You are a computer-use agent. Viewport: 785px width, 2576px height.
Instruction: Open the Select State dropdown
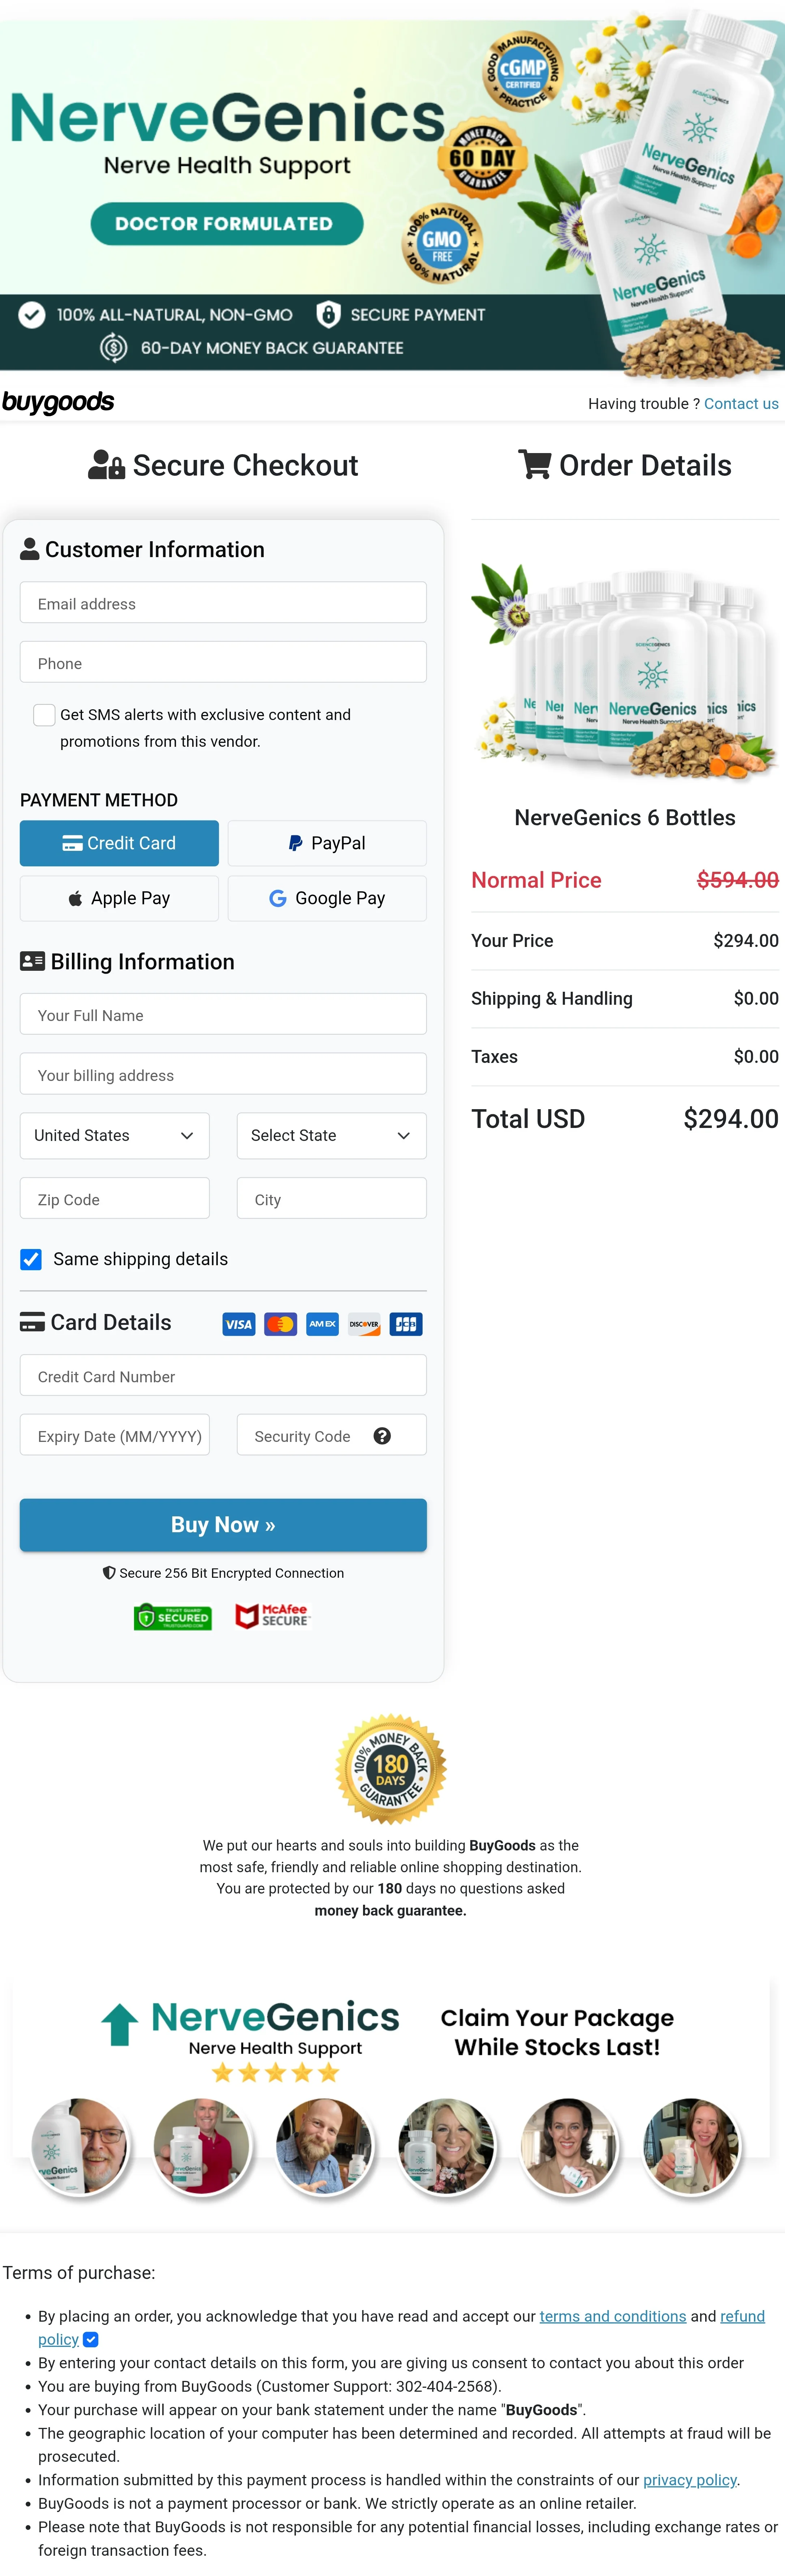point(332,1136)
